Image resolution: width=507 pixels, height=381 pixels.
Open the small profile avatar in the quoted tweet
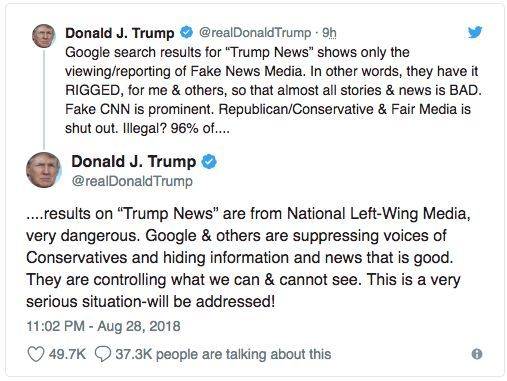[x=44, y=36]
